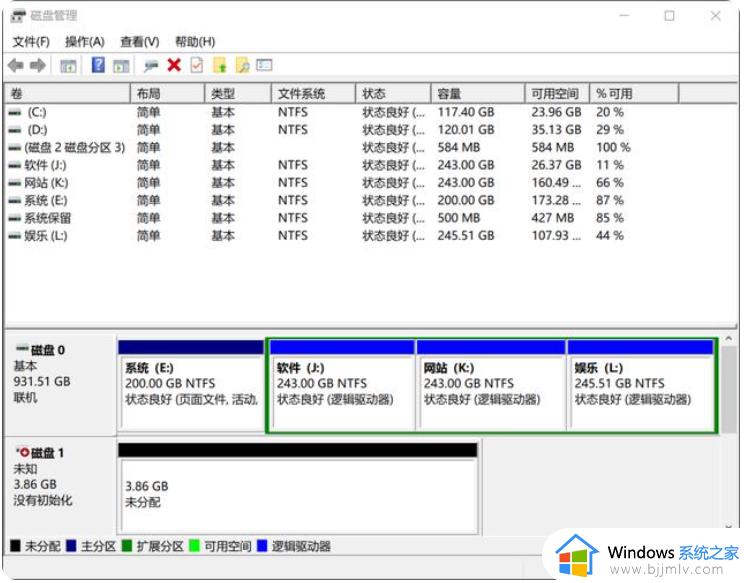Click the graphical pane vertical scrollbar thumb
Screen dimensions: 744x583
(x=728, y=389)
